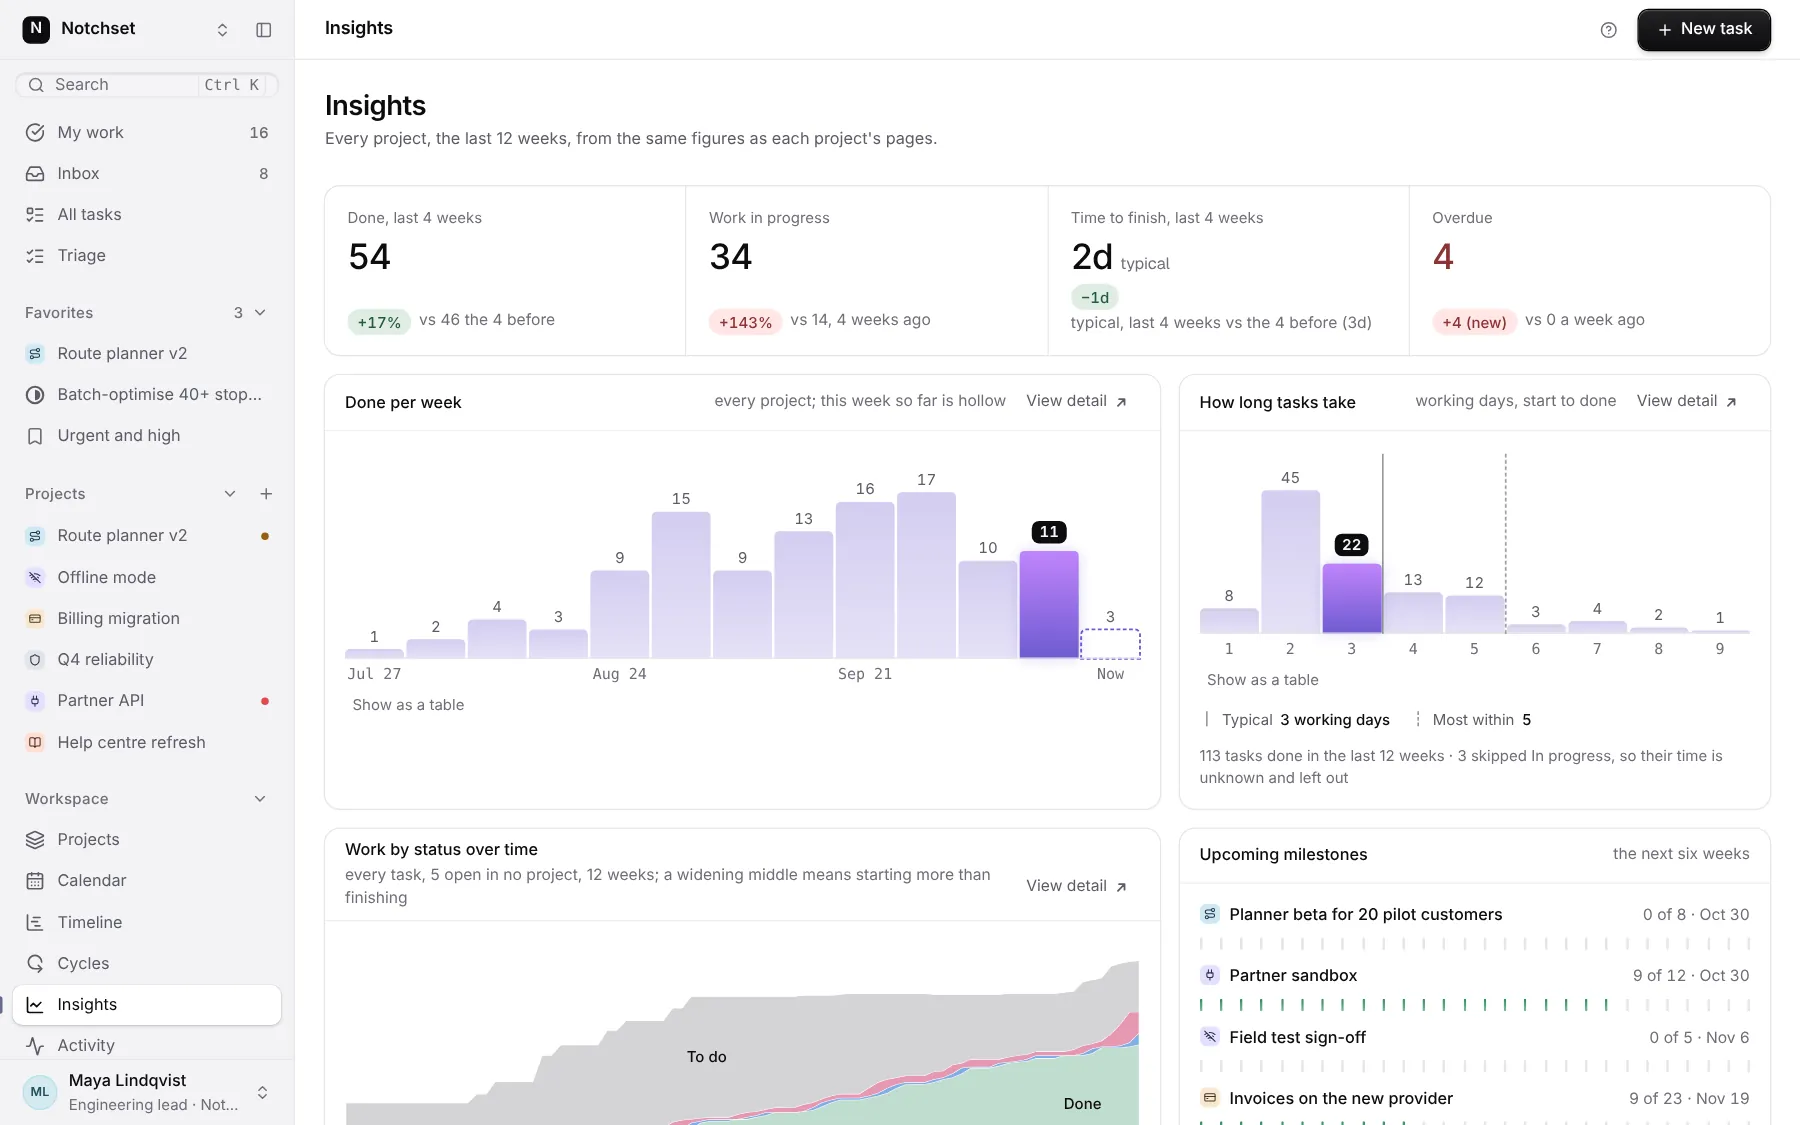Select the highlighted bar labeled 11
1800x1125 pixels.
pos(1049,604)
